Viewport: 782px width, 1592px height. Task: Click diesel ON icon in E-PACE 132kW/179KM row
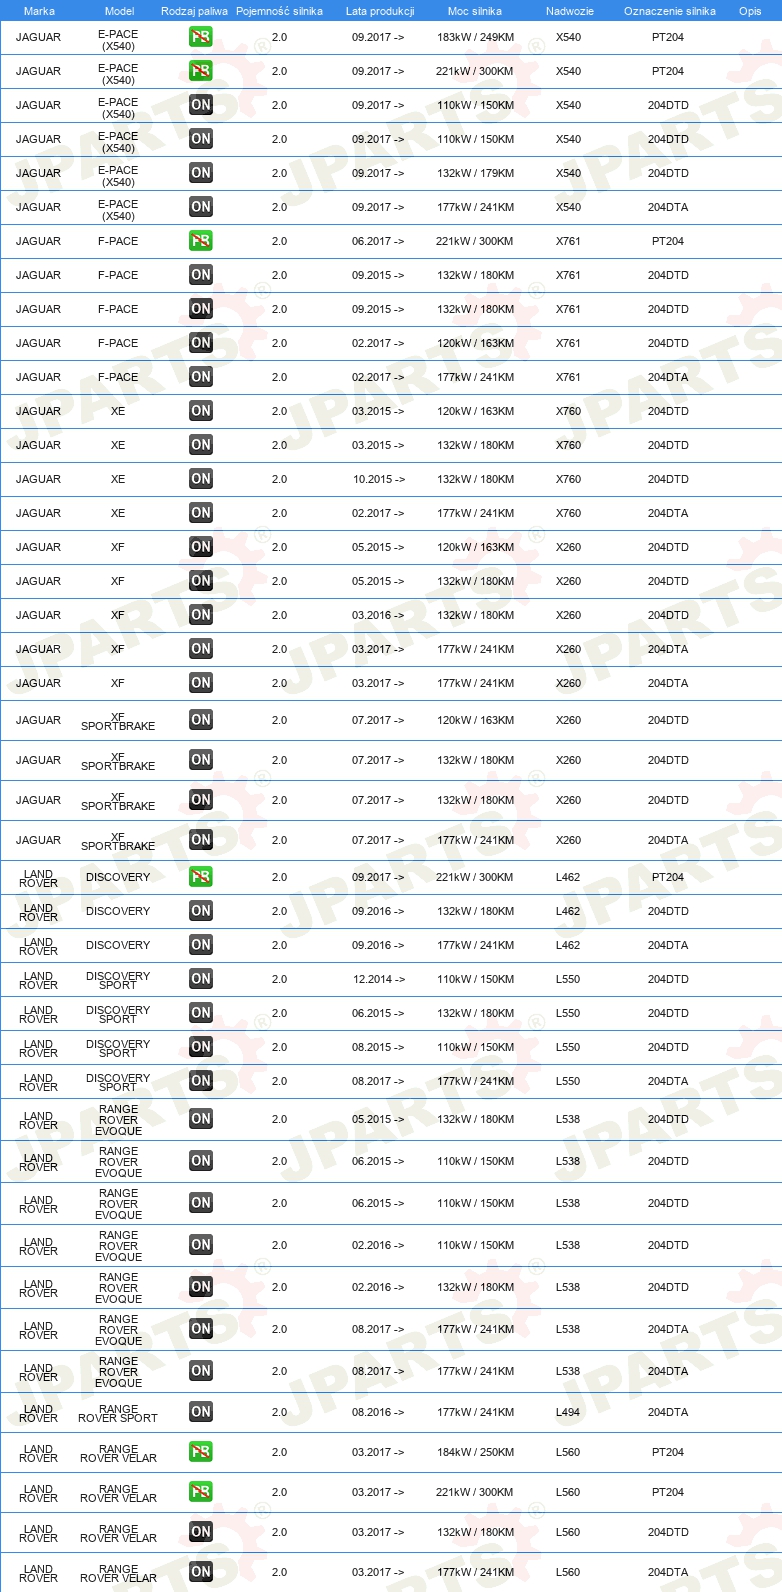point(201,173)
